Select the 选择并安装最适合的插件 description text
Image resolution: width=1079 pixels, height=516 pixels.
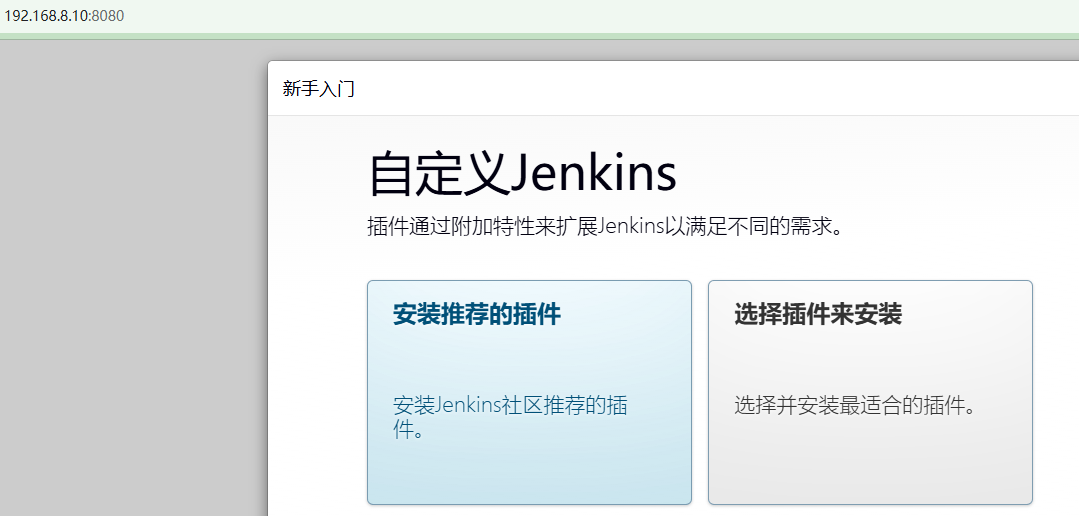click(854, 406)
